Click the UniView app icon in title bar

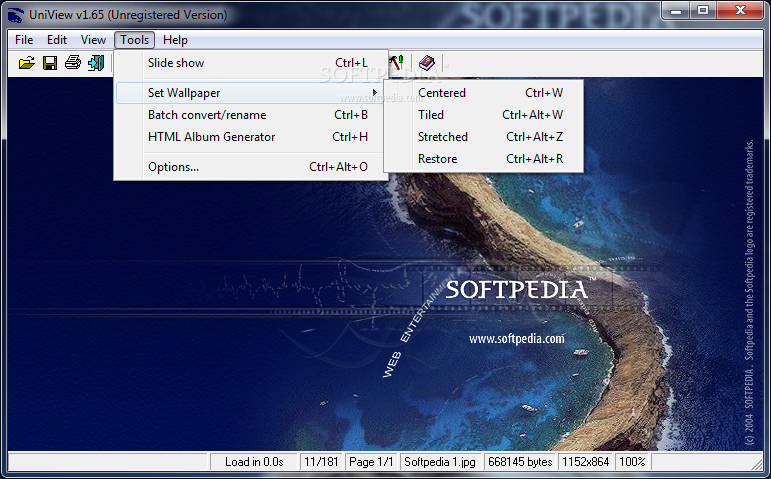tap(16, 15)
